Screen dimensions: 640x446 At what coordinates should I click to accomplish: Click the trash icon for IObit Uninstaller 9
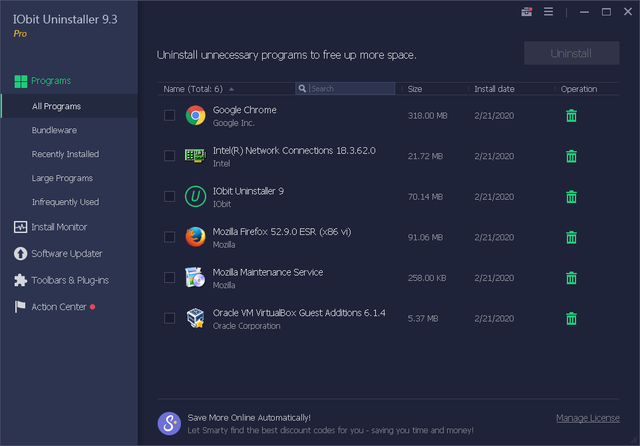click(571, 197)
